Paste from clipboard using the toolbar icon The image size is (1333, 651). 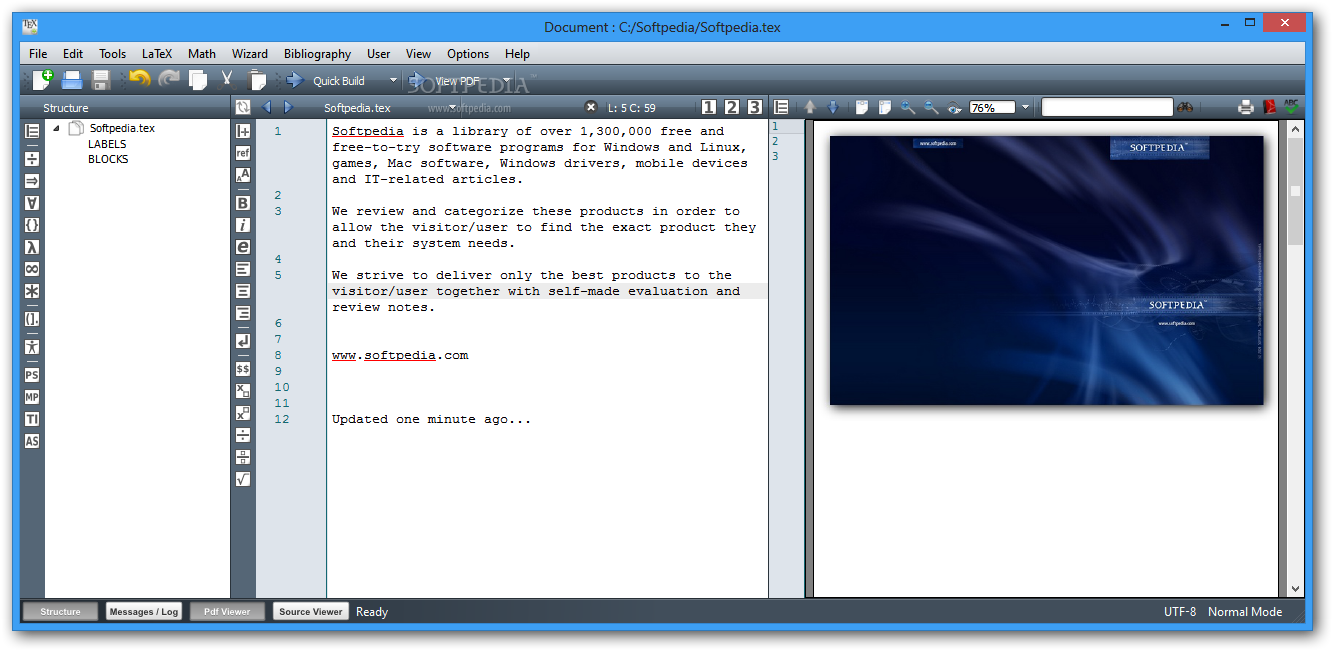click(x=257, y=80)
